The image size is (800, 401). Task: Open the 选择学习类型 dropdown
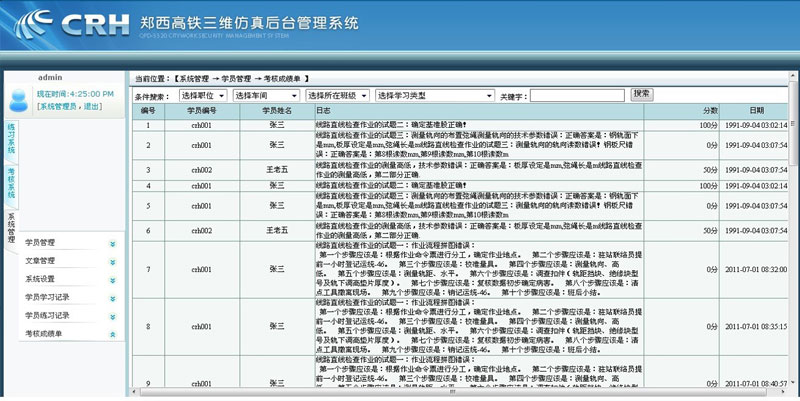point(435,95)
